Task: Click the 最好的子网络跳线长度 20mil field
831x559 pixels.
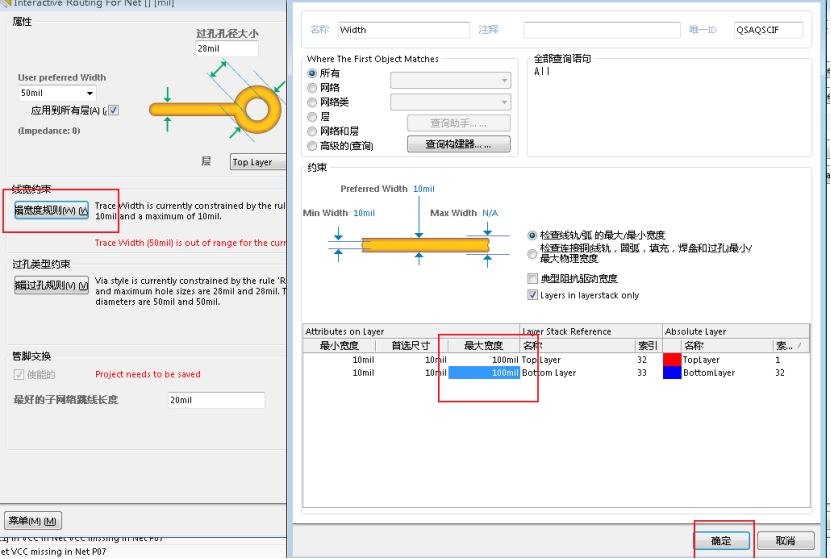Action: (x=216, y=401)
